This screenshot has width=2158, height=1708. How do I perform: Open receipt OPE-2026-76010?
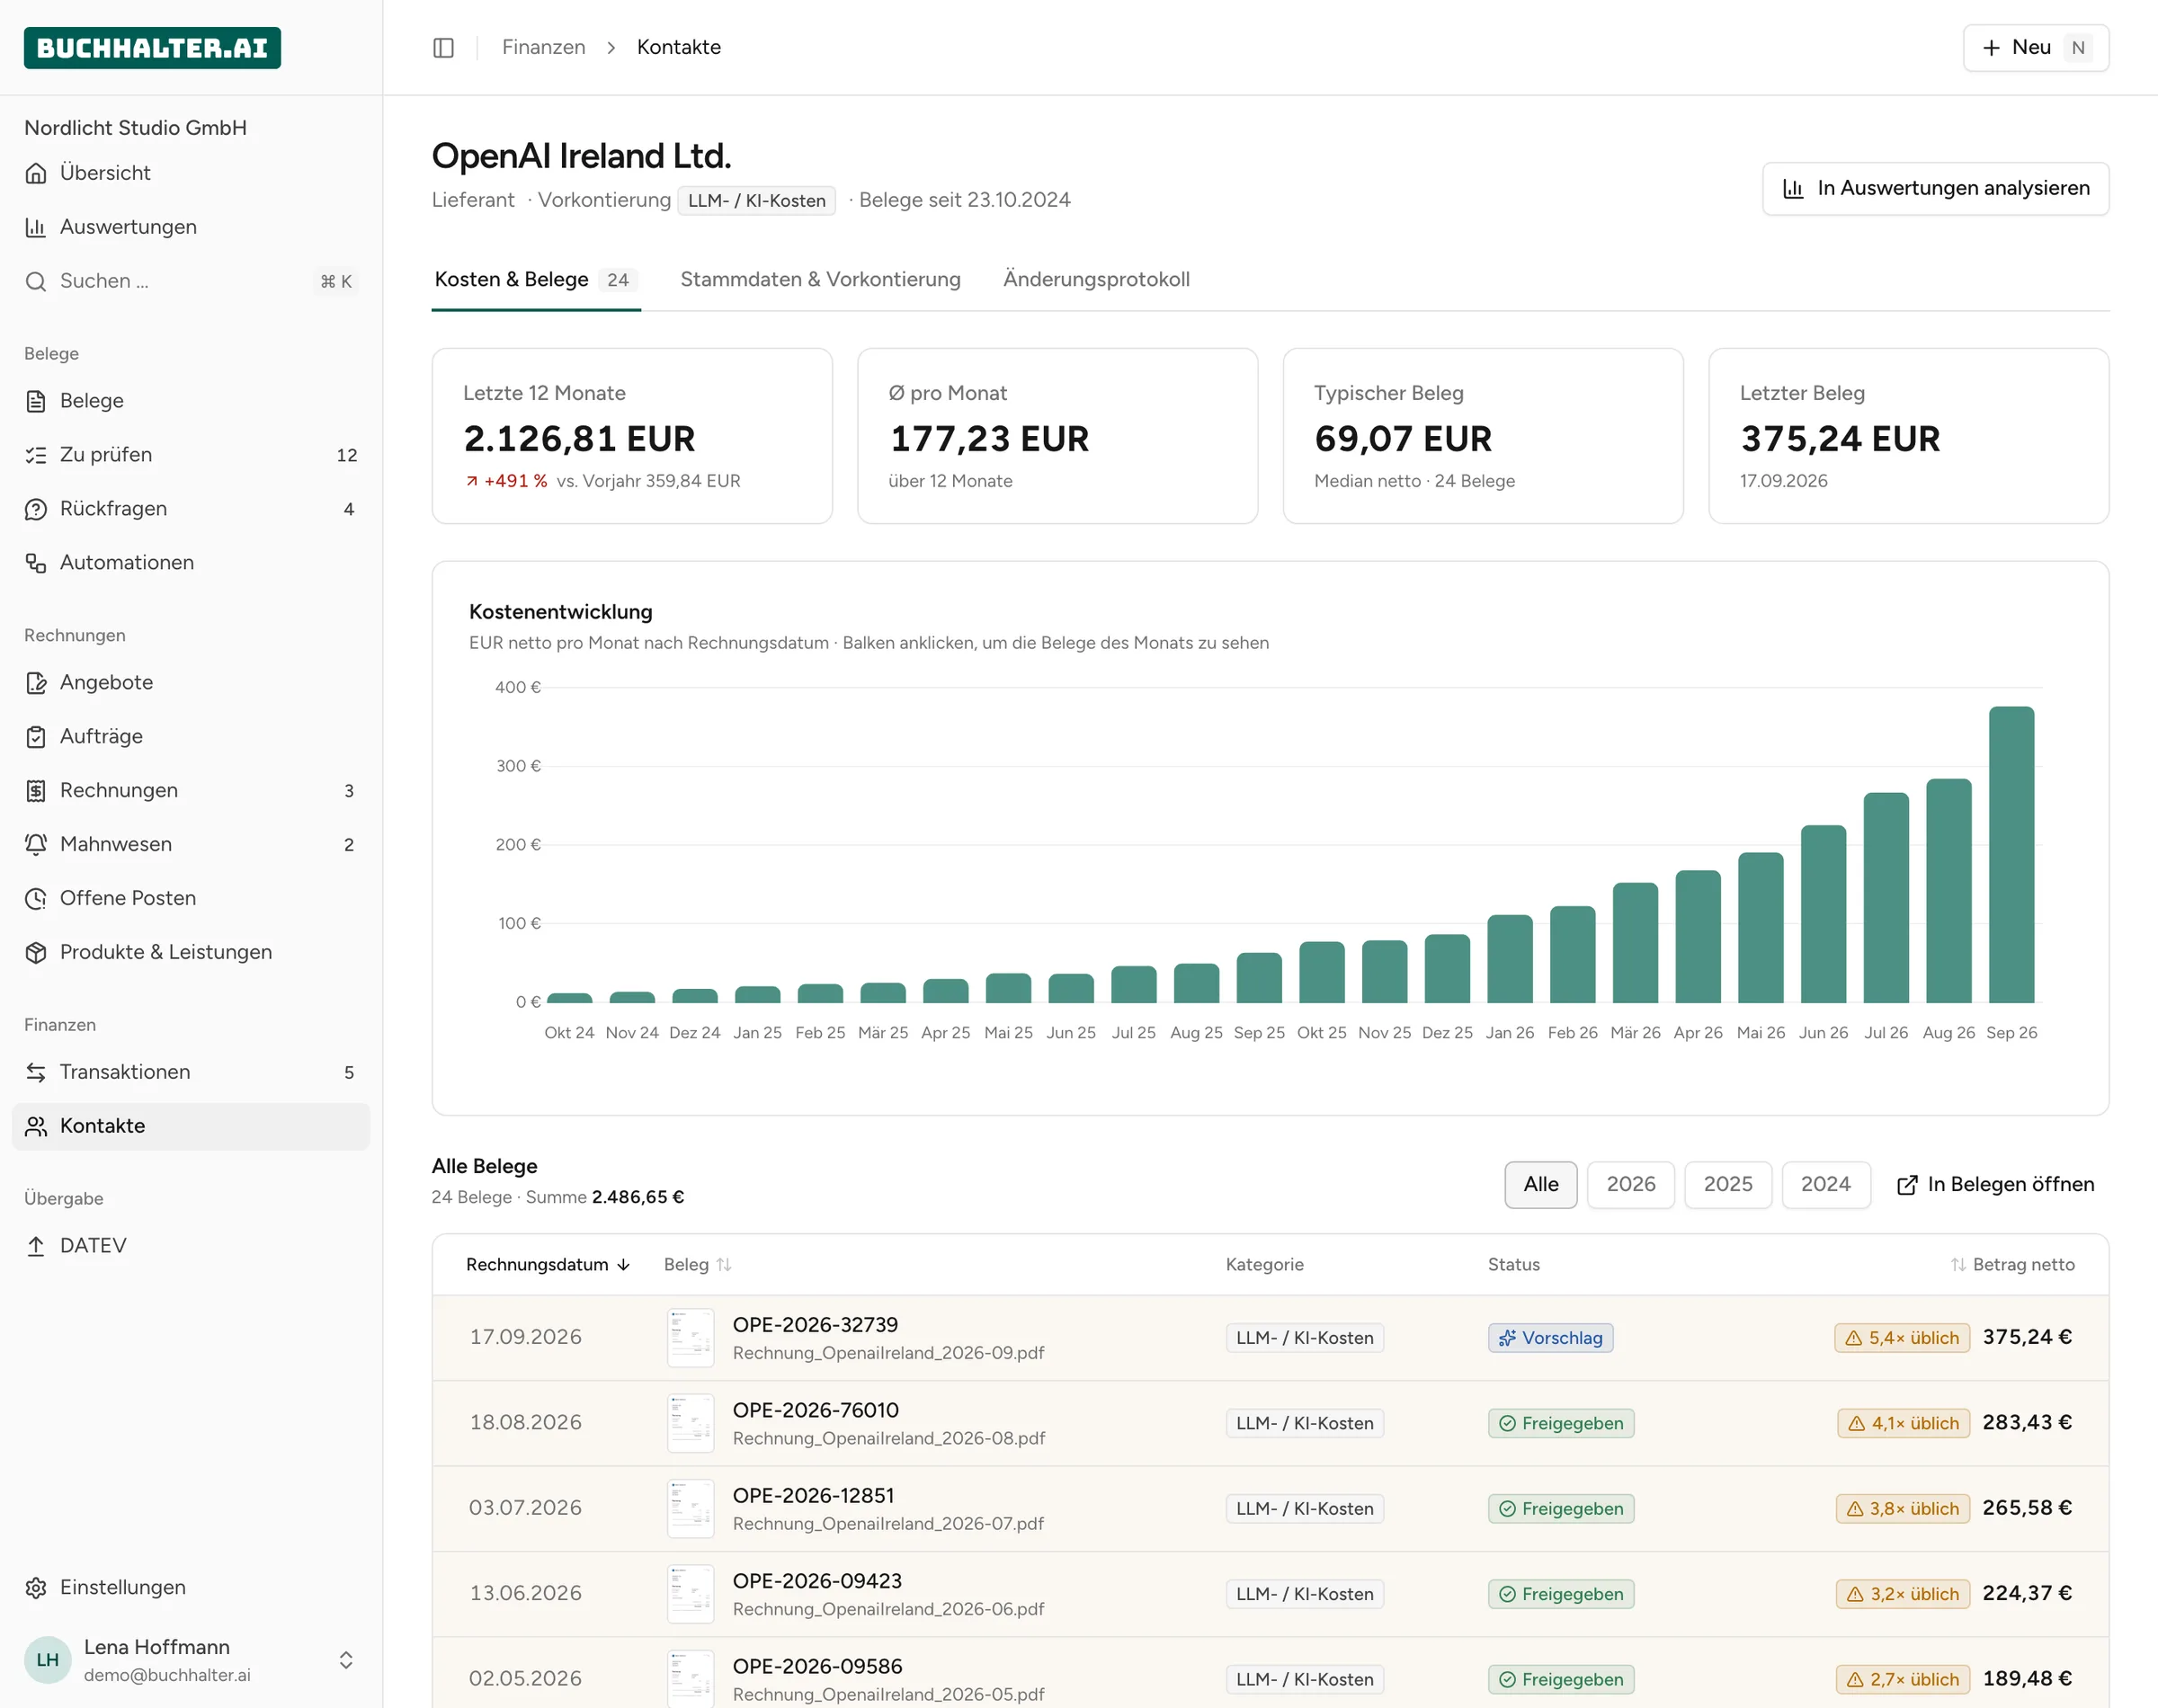[x=815, y=1411]
